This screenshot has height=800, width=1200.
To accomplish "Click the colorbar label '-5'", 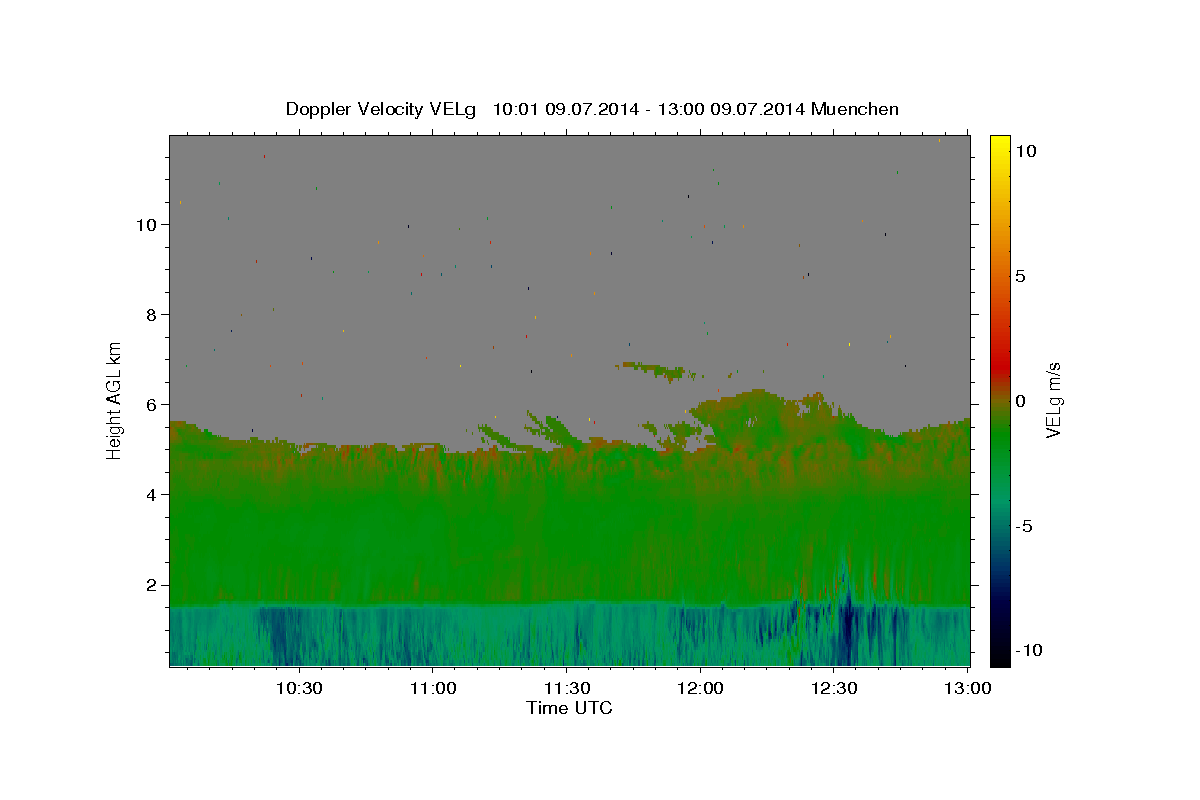I will 1024,526.
